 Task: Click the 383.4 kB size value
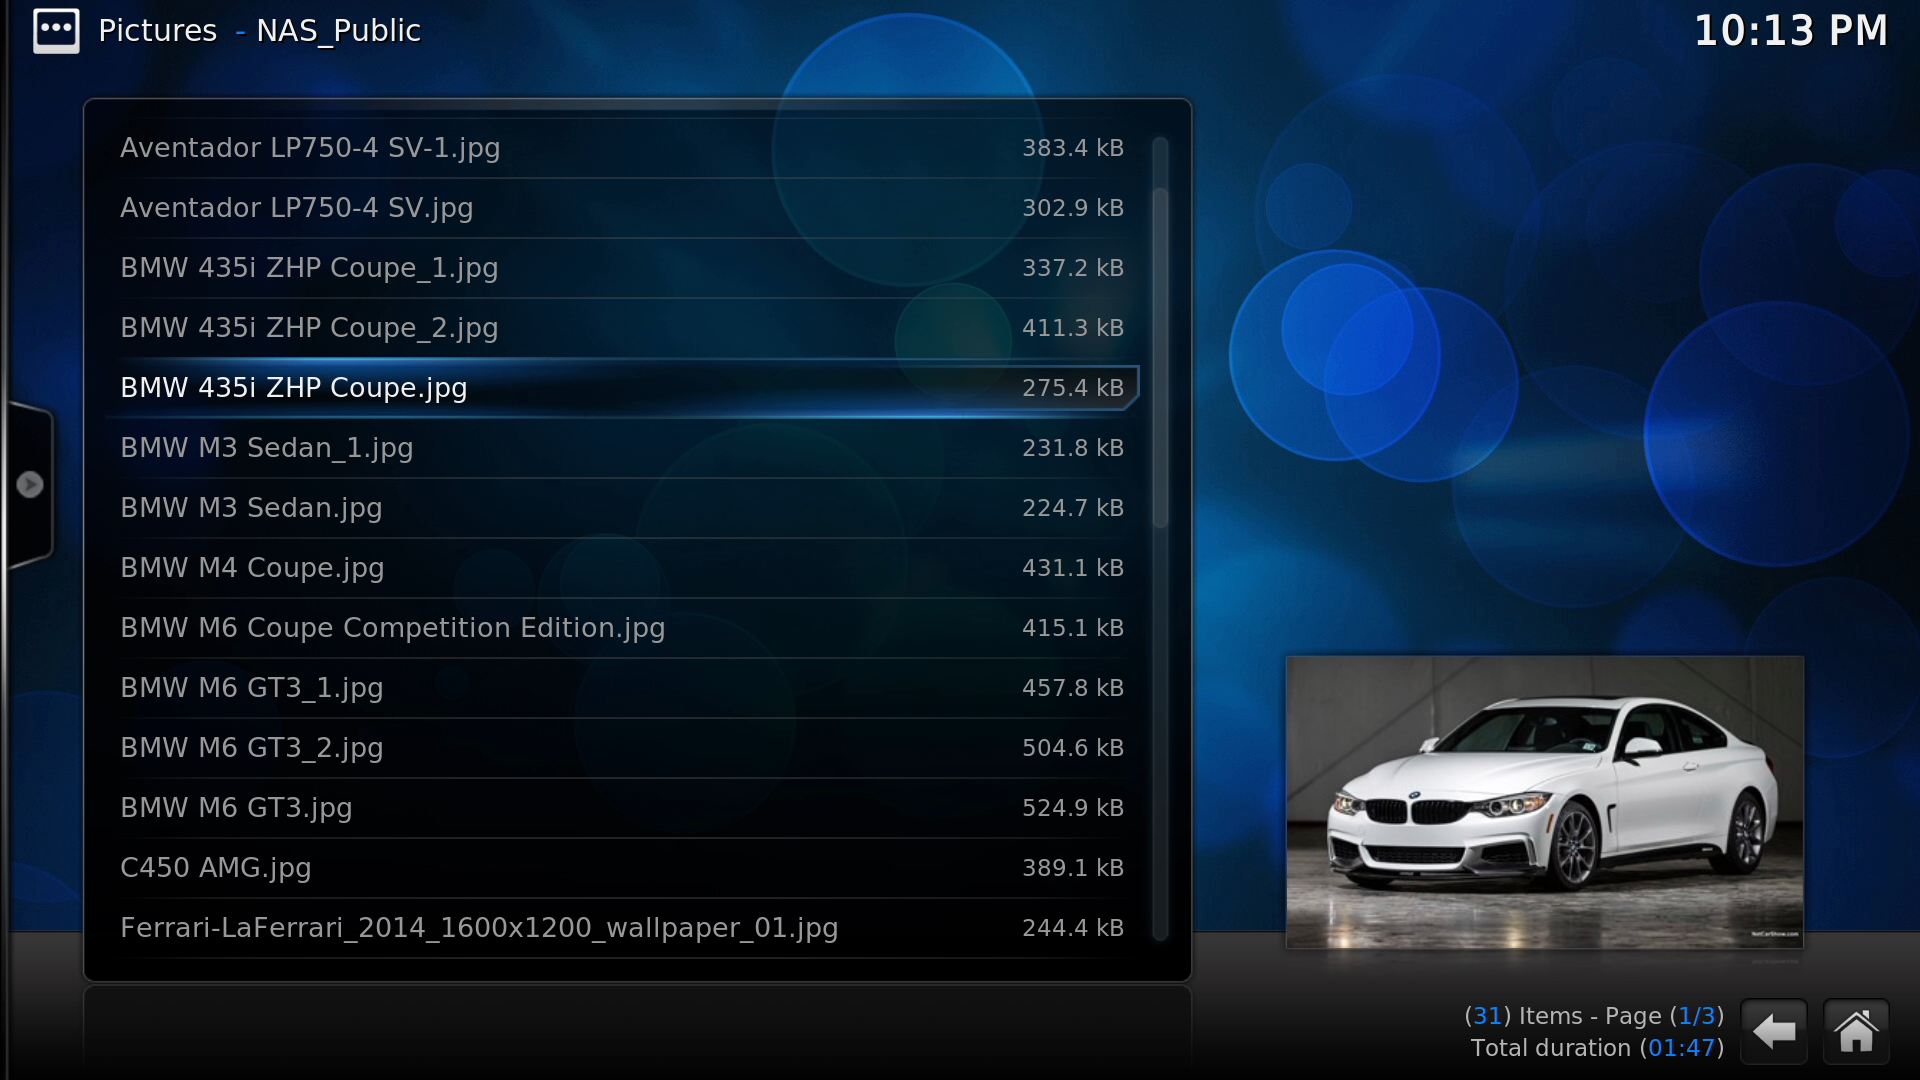pos(1072,148)
